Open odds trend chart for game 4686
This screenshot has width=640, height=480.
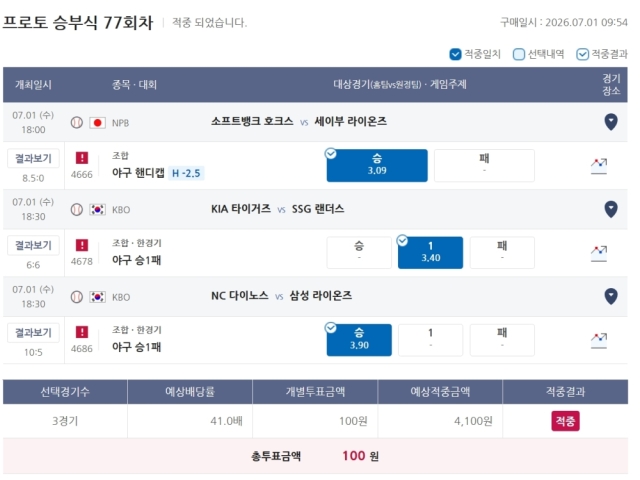click(x=599, y=340)
